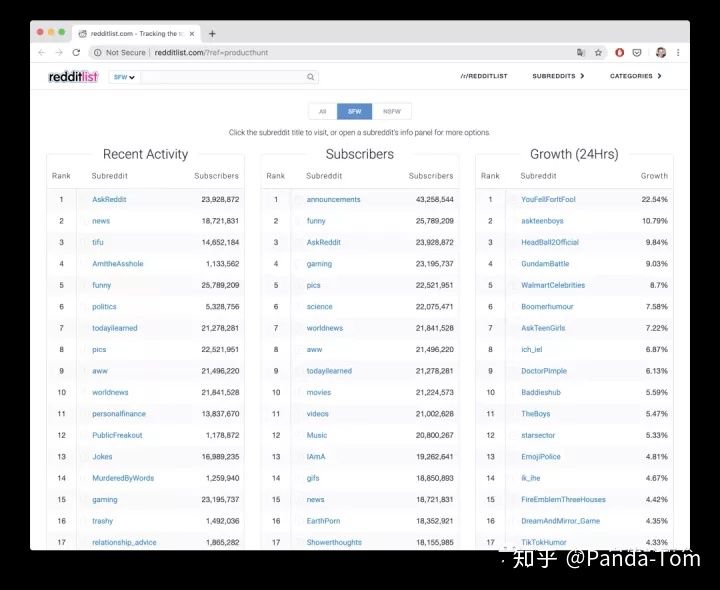Screen dimensions: 720x590
Task: Click the search magnifier icon
Action: pyautogui.click(x=311, y=77)
